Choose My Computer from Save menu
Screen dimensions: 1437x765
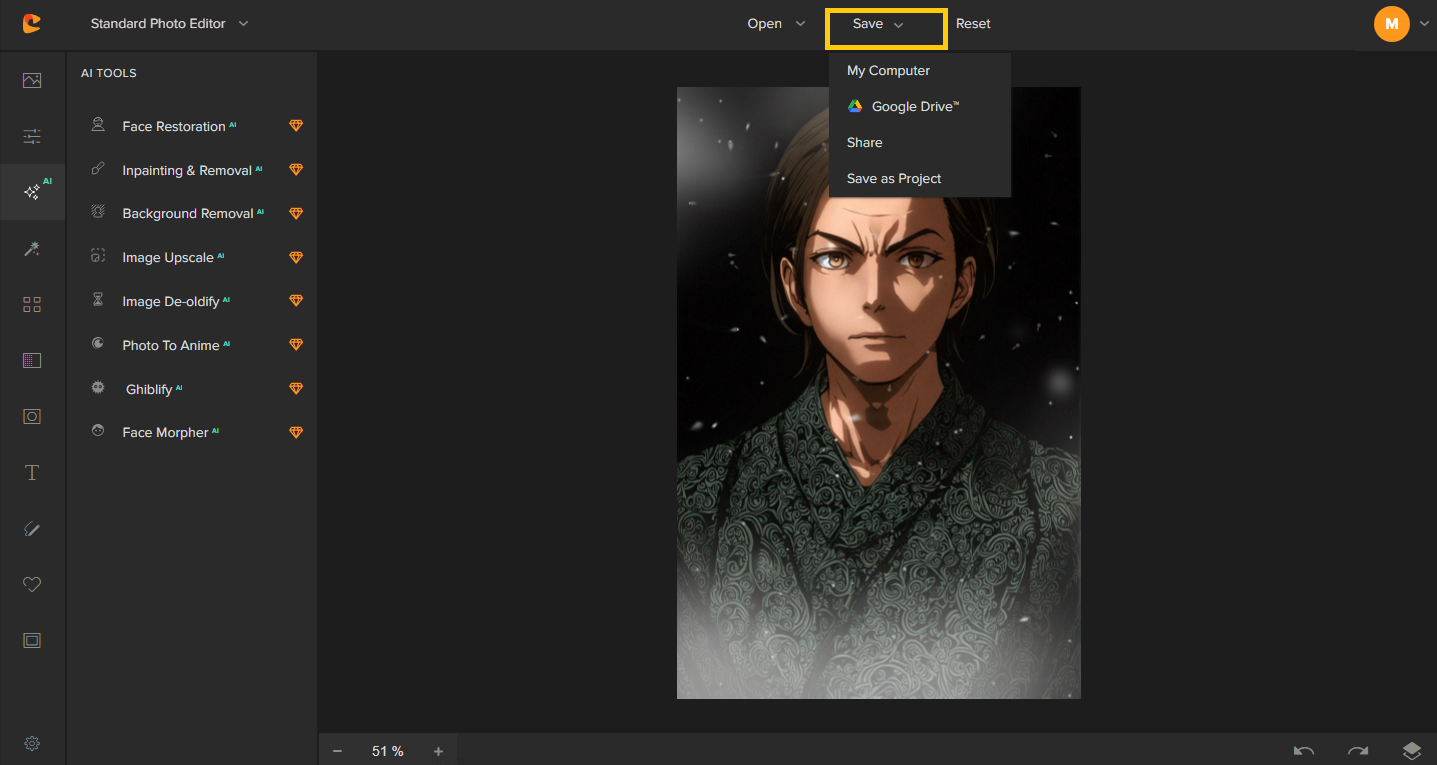click(888, 71)
